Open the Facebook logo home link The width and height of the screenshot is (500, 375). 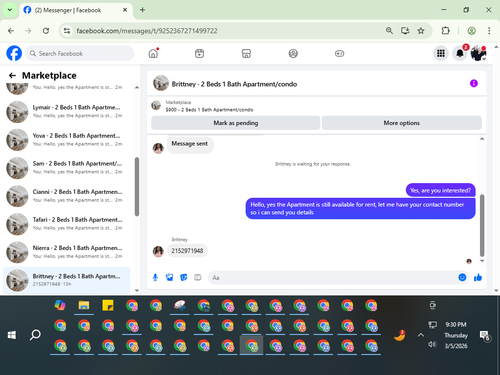pos(14,53)
